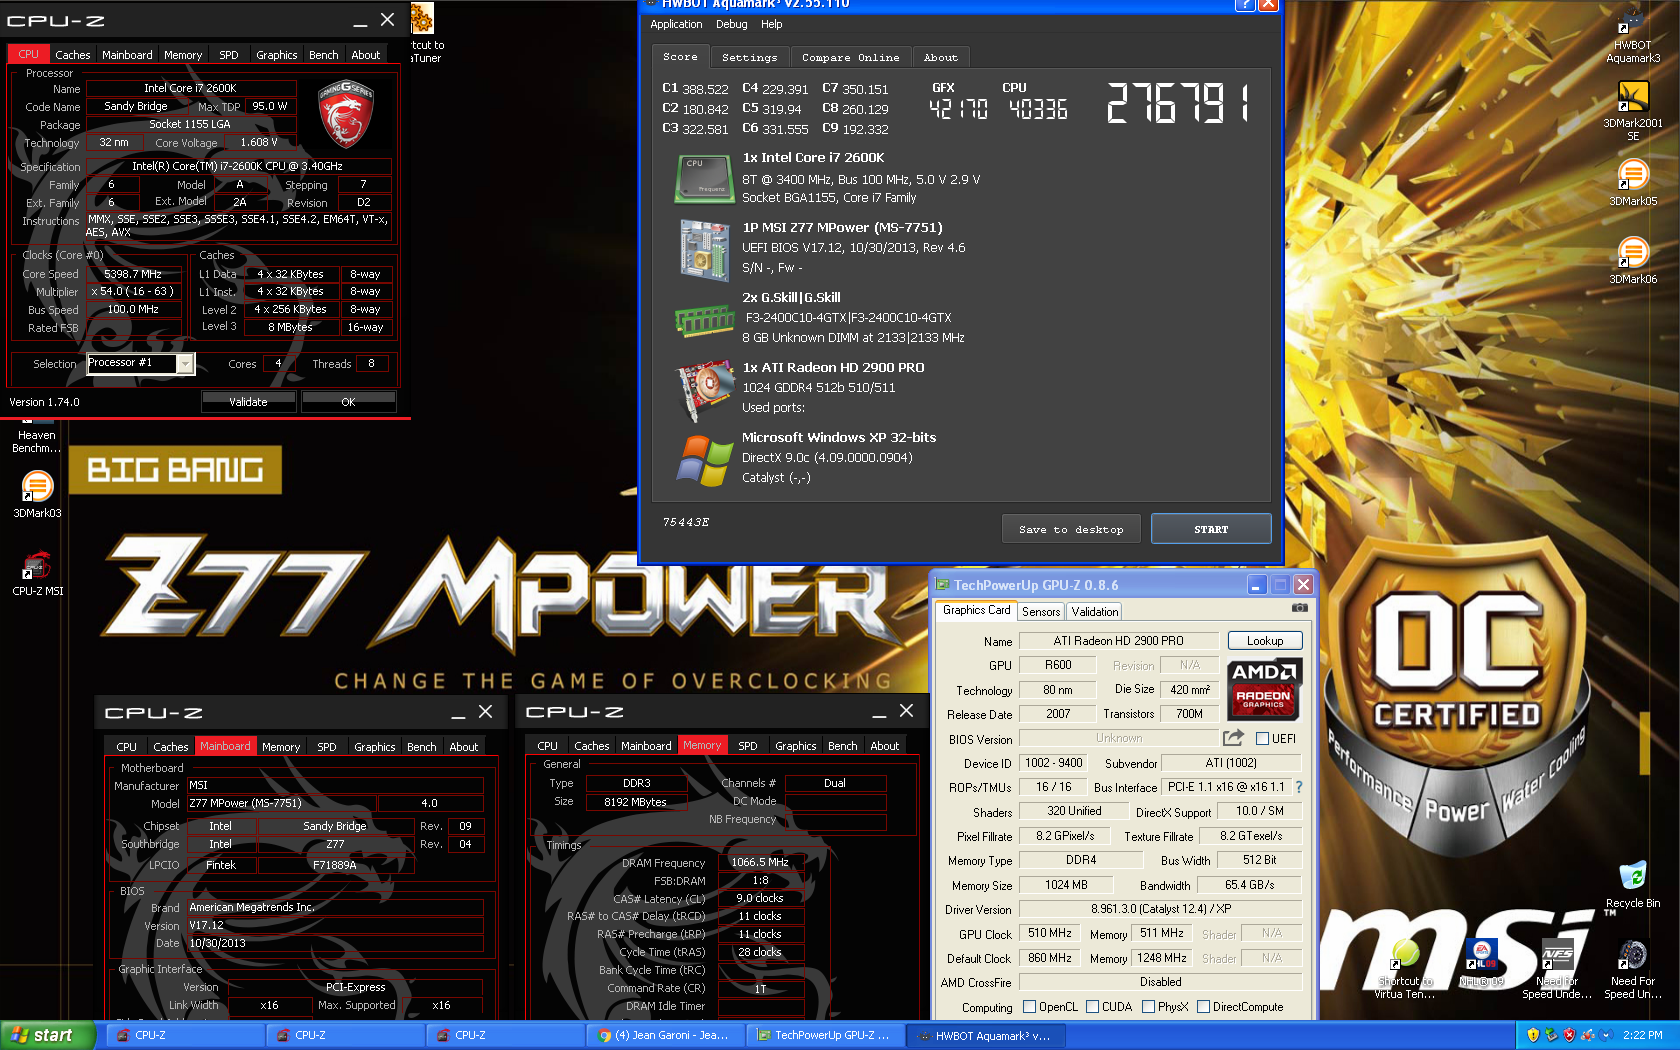Click the Validate button in CPU-Z
This screenshot has width=1680, height=1050.
(x=248, y=402)
